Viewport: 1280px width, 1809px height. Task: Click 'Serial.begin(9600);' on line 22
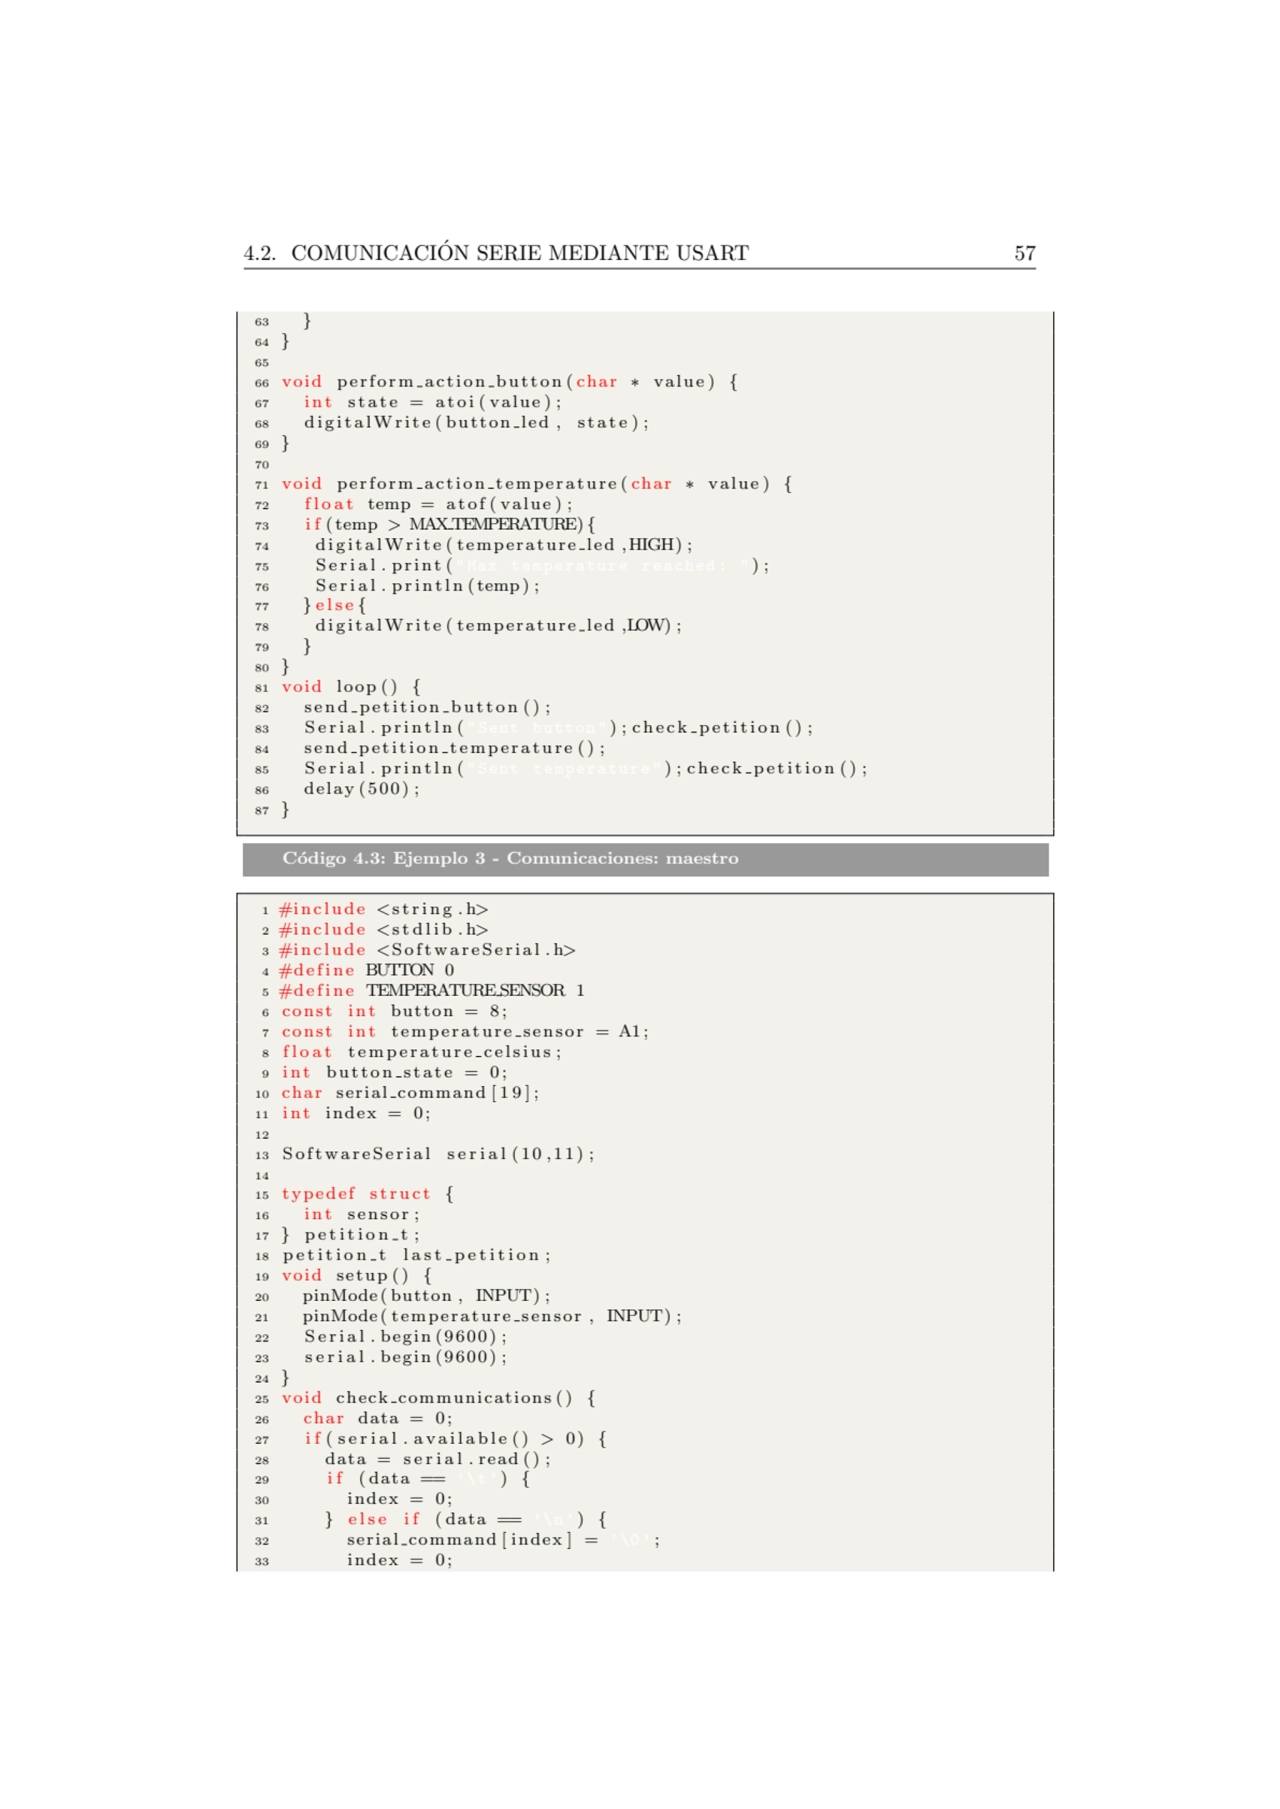(406, 1337)
